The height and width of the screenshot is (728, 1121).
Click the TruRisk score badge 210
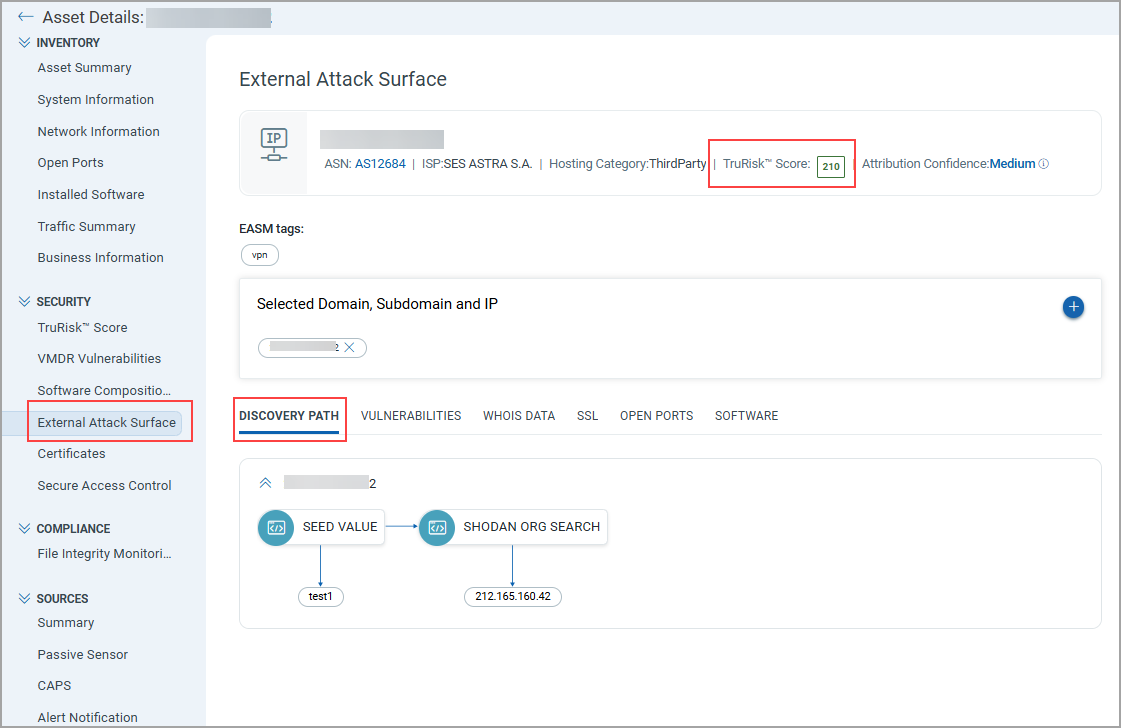(831, 167)
